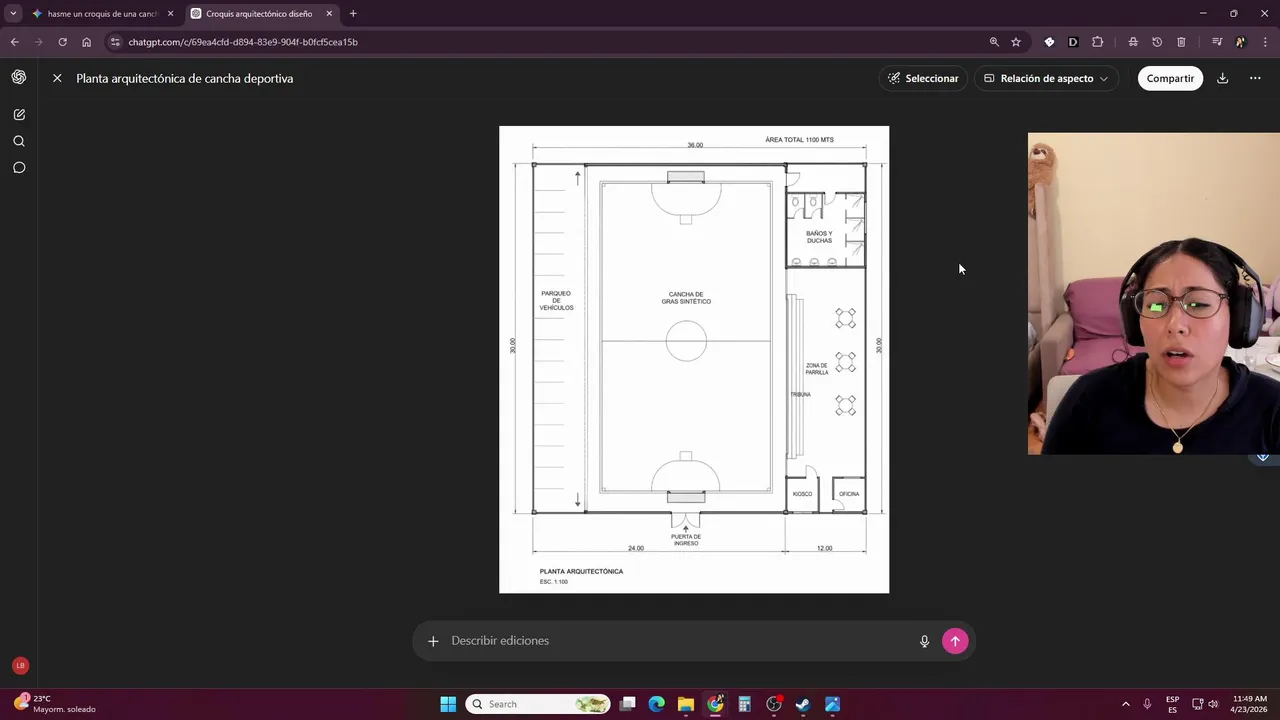1280x720 pixels.
Task: Close the Croquis arquitectónico diseño tab
Action: coord(329,14)
